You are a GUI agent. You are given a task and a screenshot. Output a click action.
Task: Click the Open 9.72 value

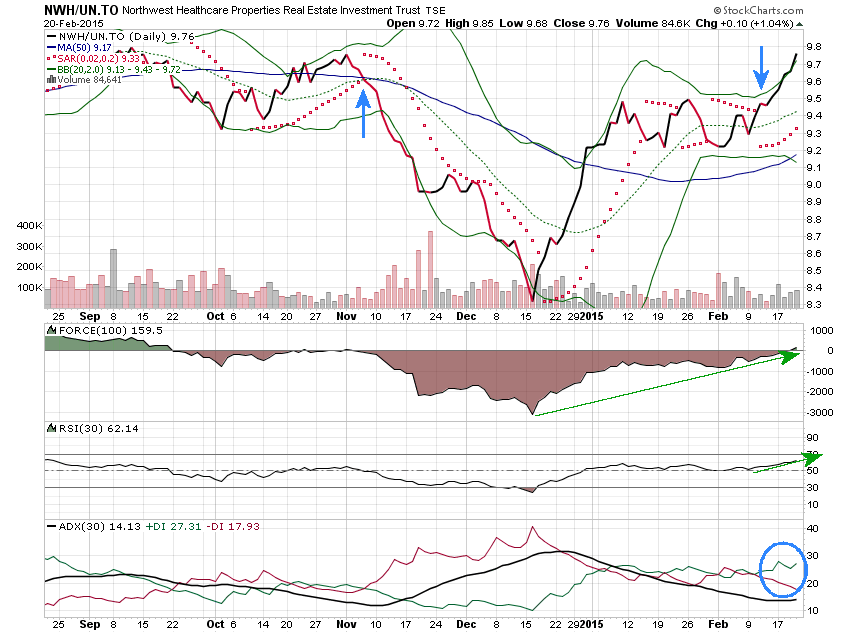click(x=413, y=23)
